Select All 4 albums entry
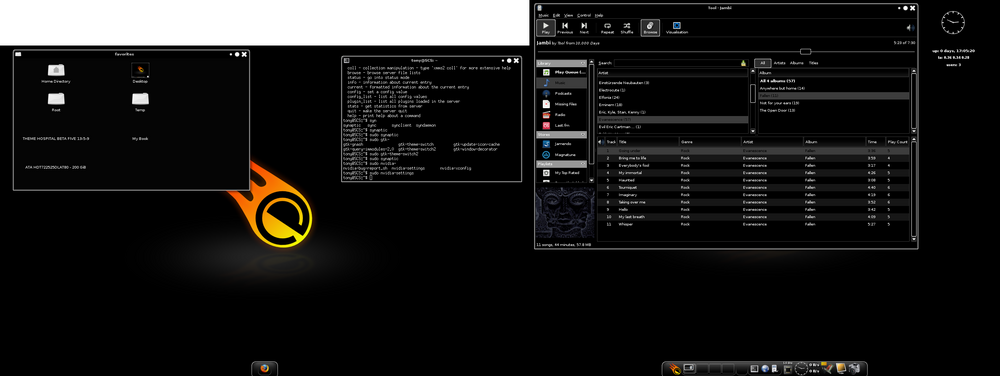This screenshot has height=376, width=1000. point(833,81)
